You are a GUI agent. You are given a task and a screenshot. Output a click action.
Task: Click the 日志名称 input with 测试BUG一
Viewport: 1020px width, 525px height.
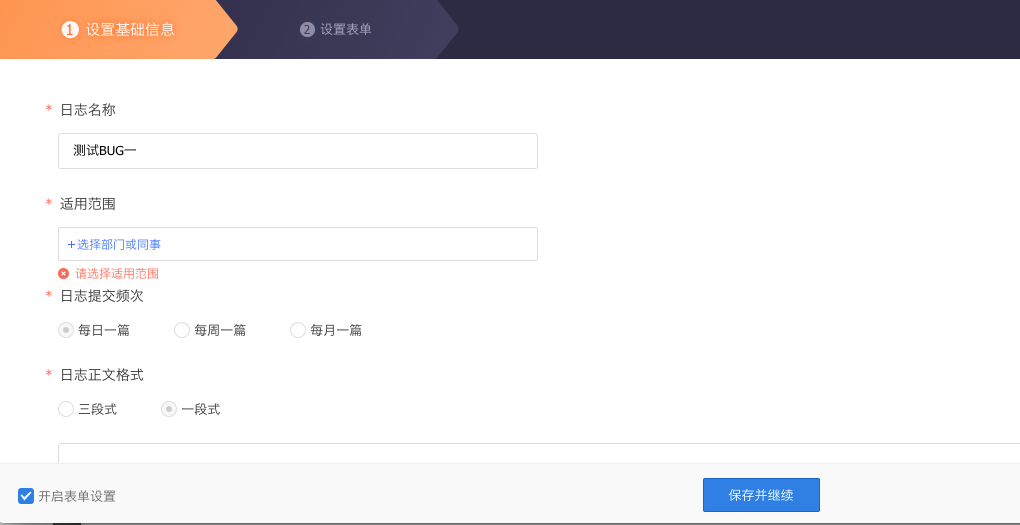298,151
